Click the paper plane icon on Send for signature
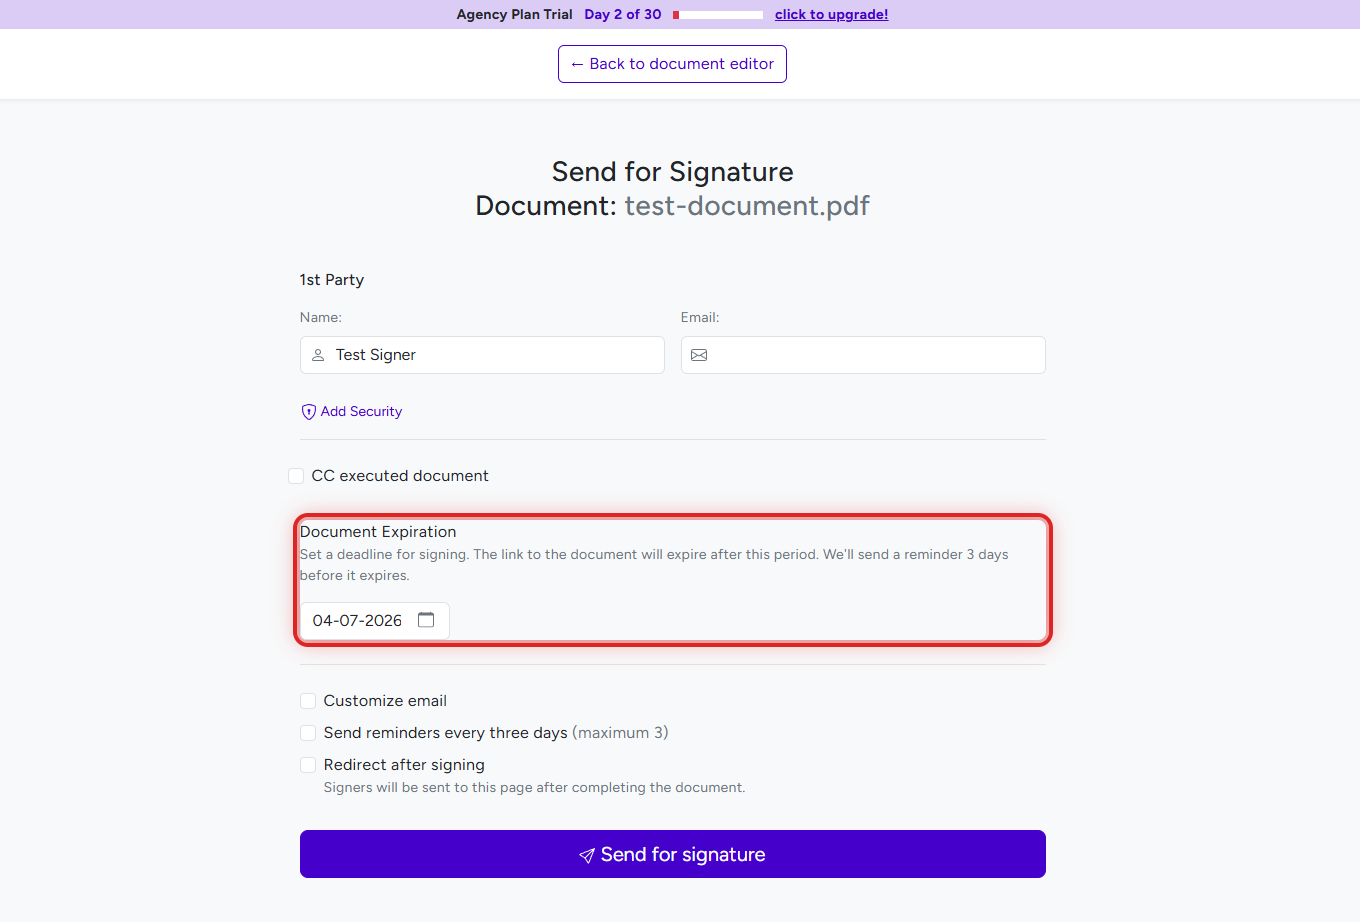 [587, 855]
